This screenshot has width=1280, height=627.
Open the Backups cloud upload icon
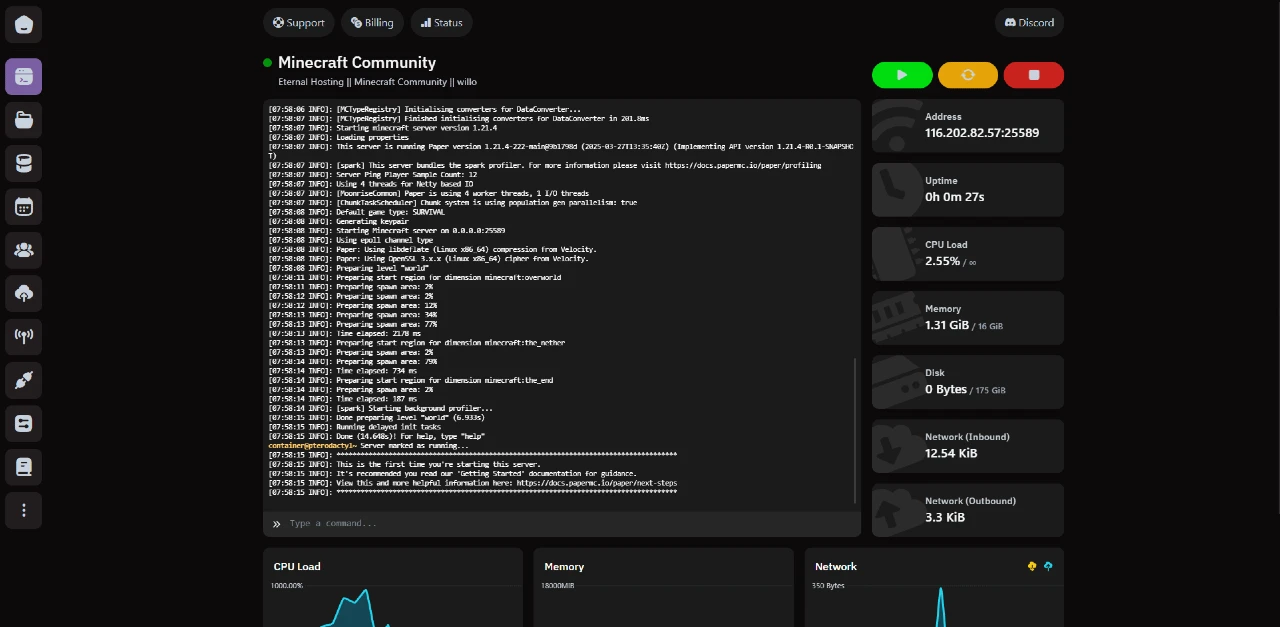pos(24,293)
